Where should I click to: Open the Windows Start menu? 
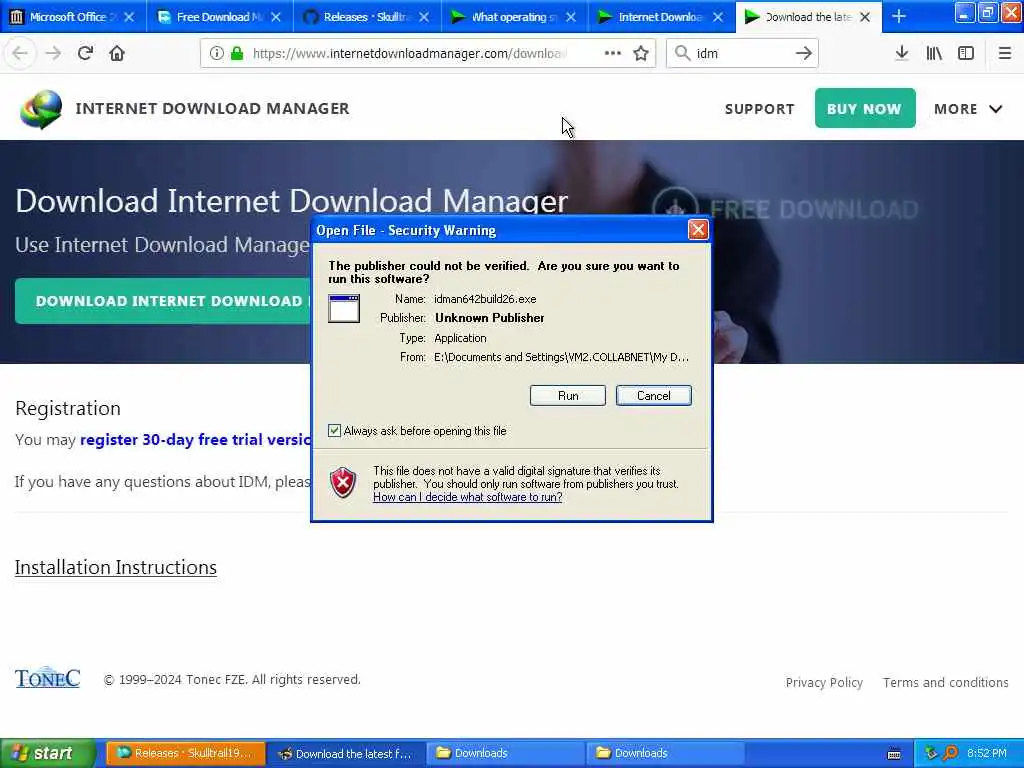[x=47, y=754]
